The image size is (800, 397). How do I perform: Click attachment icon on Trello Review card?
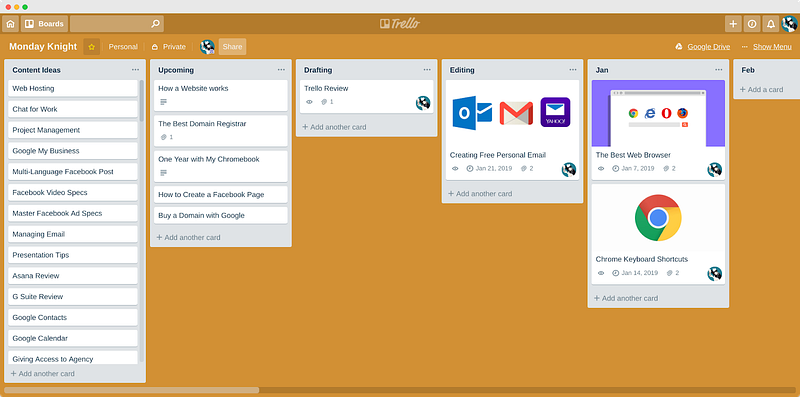pyautogui.click(x=324, y=102)
